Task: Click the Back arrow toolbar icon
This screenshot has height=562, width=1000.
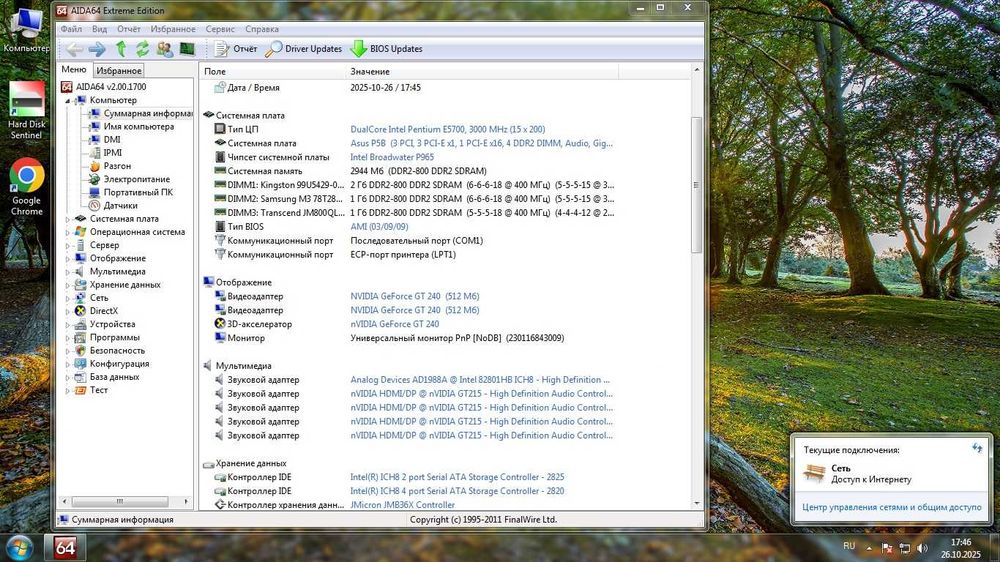Action: click(x=75, y=49)
